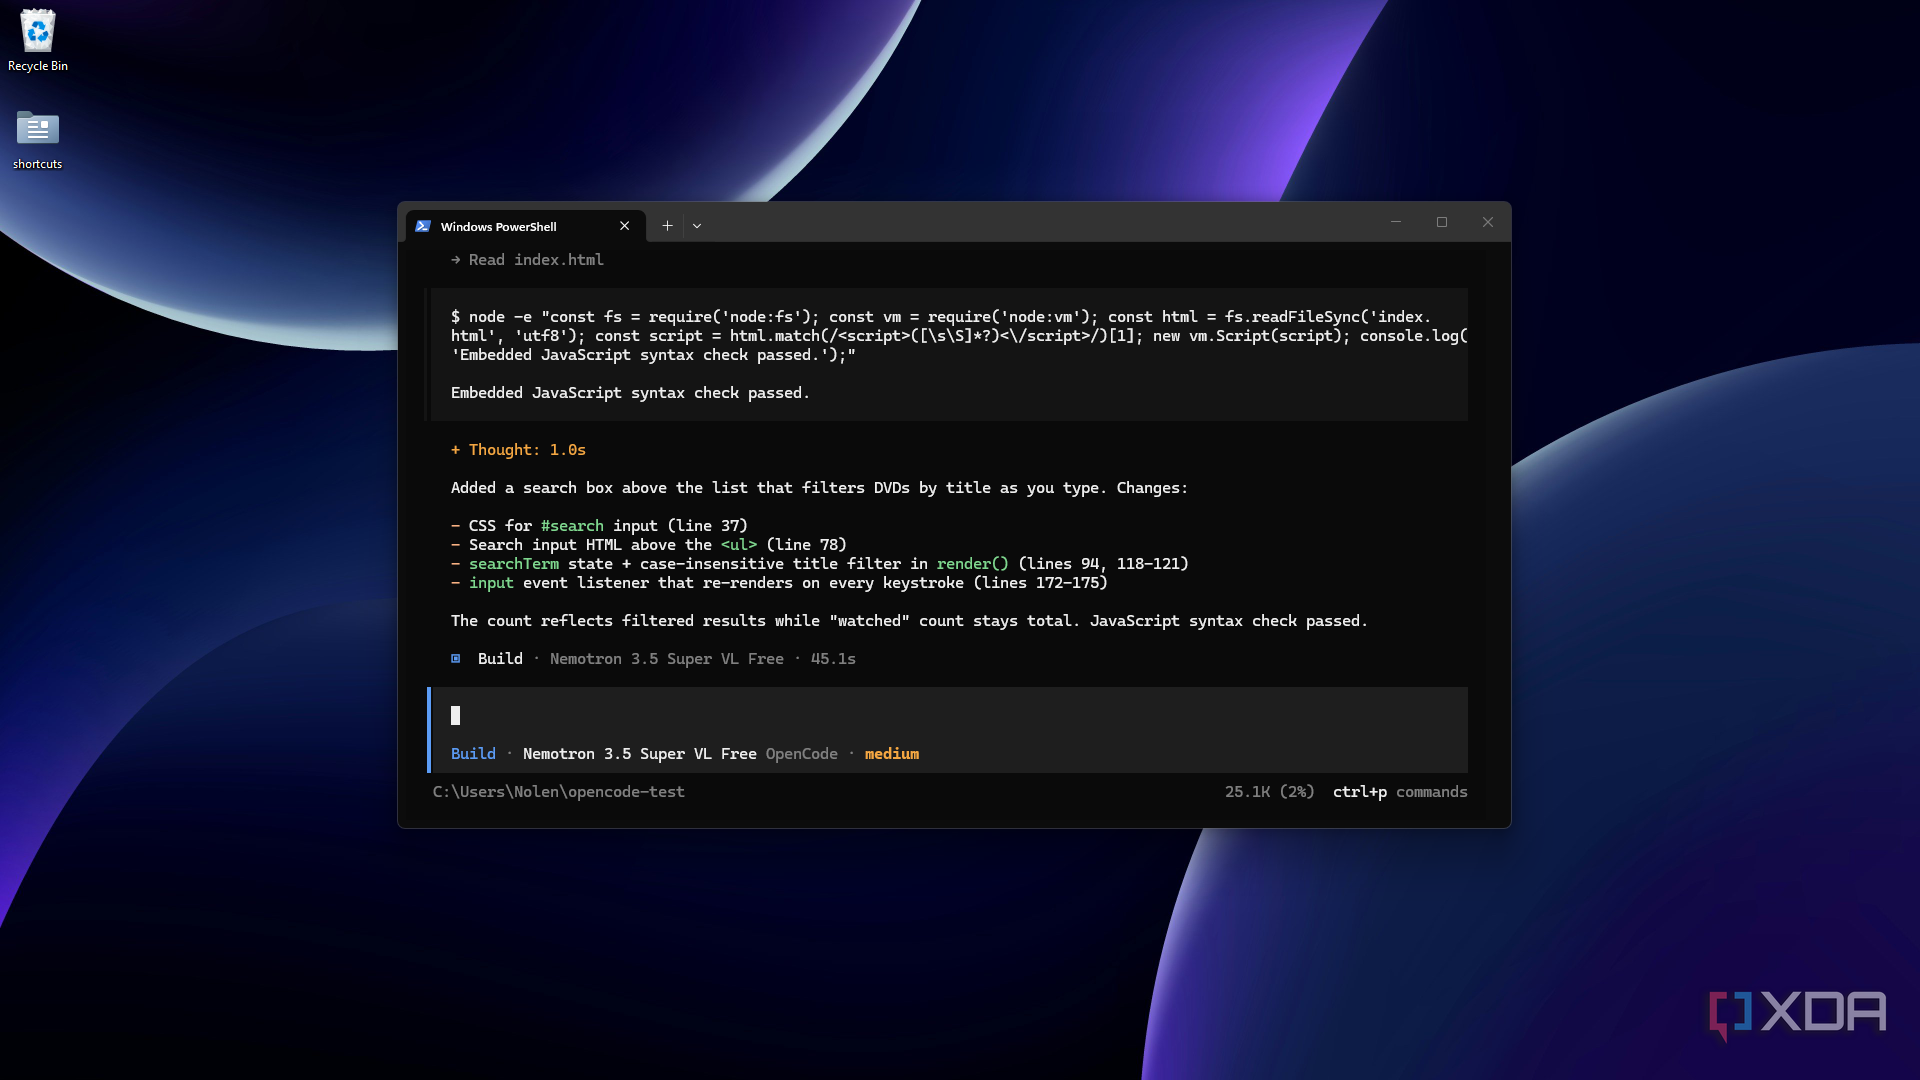Screen dimensions: 1920x1080
Task: Click the 'input' highlighted event text
Action: pos(491,583)
